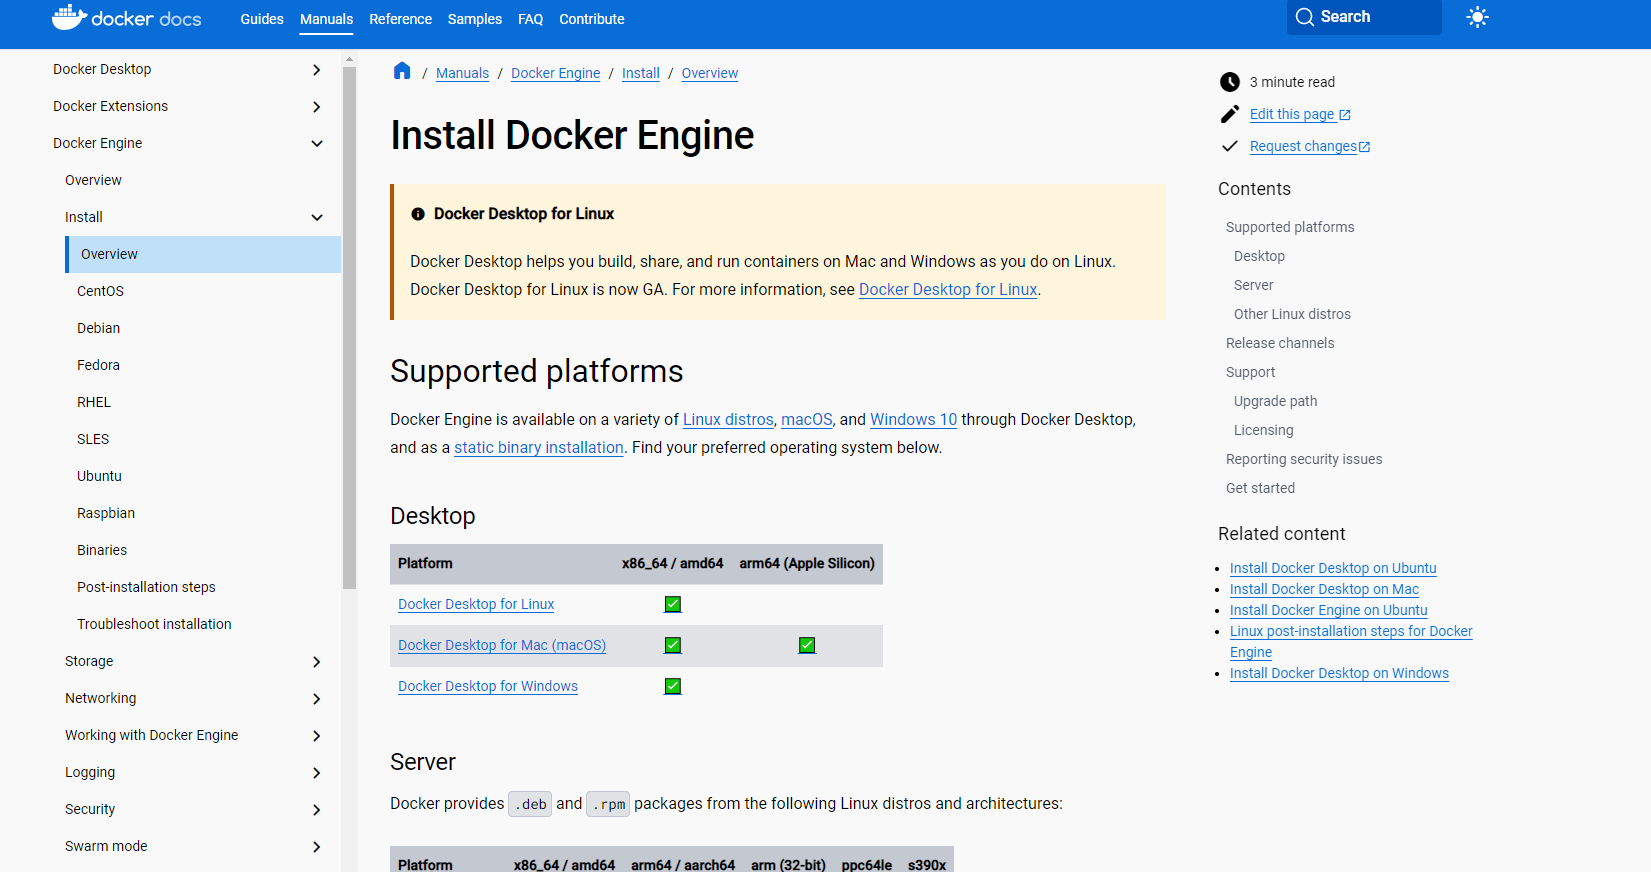The width and height of the screenshot is (1651, 872).
Task: Click the Docker Engine breadcrumb link
Action: point(556,73)
